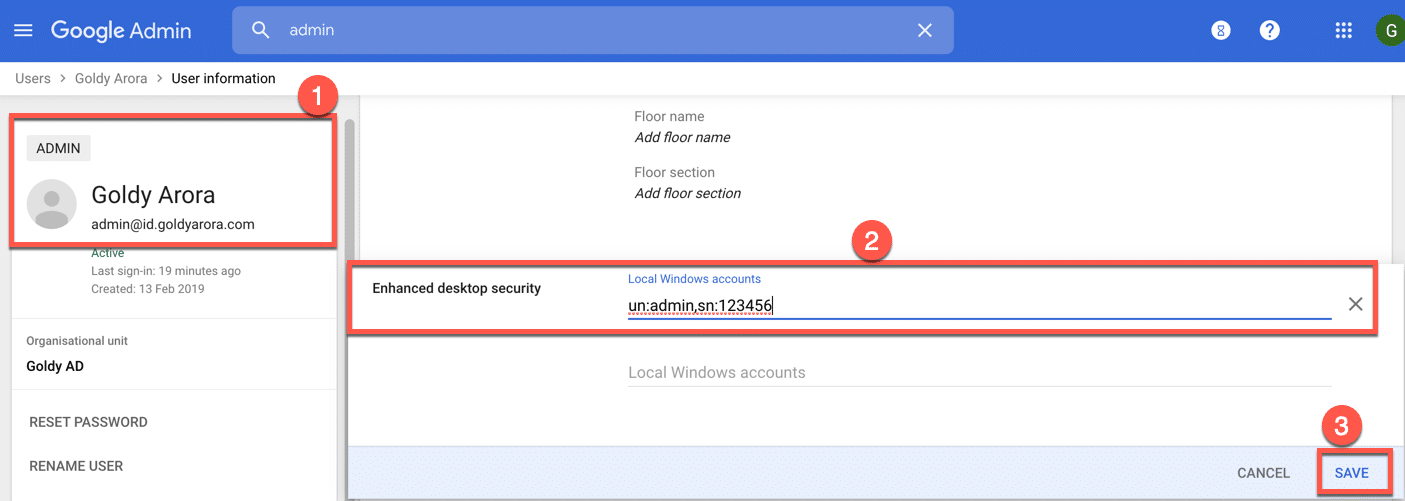
Task: Click Last sign-in: 19 minutes ago
Action: pyautogui.click(x=166, y=271)
